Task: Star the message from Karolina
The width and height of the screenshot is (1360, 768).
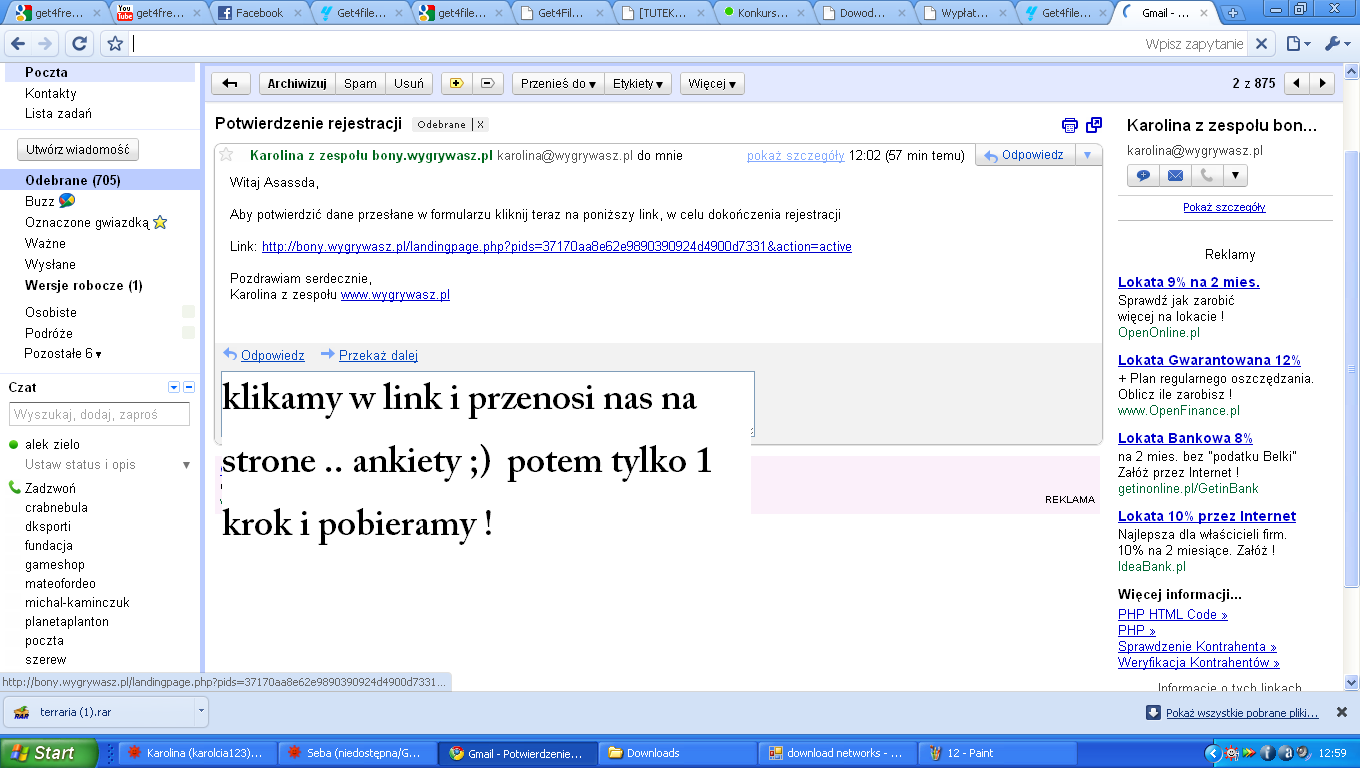Action: [226, 155]
